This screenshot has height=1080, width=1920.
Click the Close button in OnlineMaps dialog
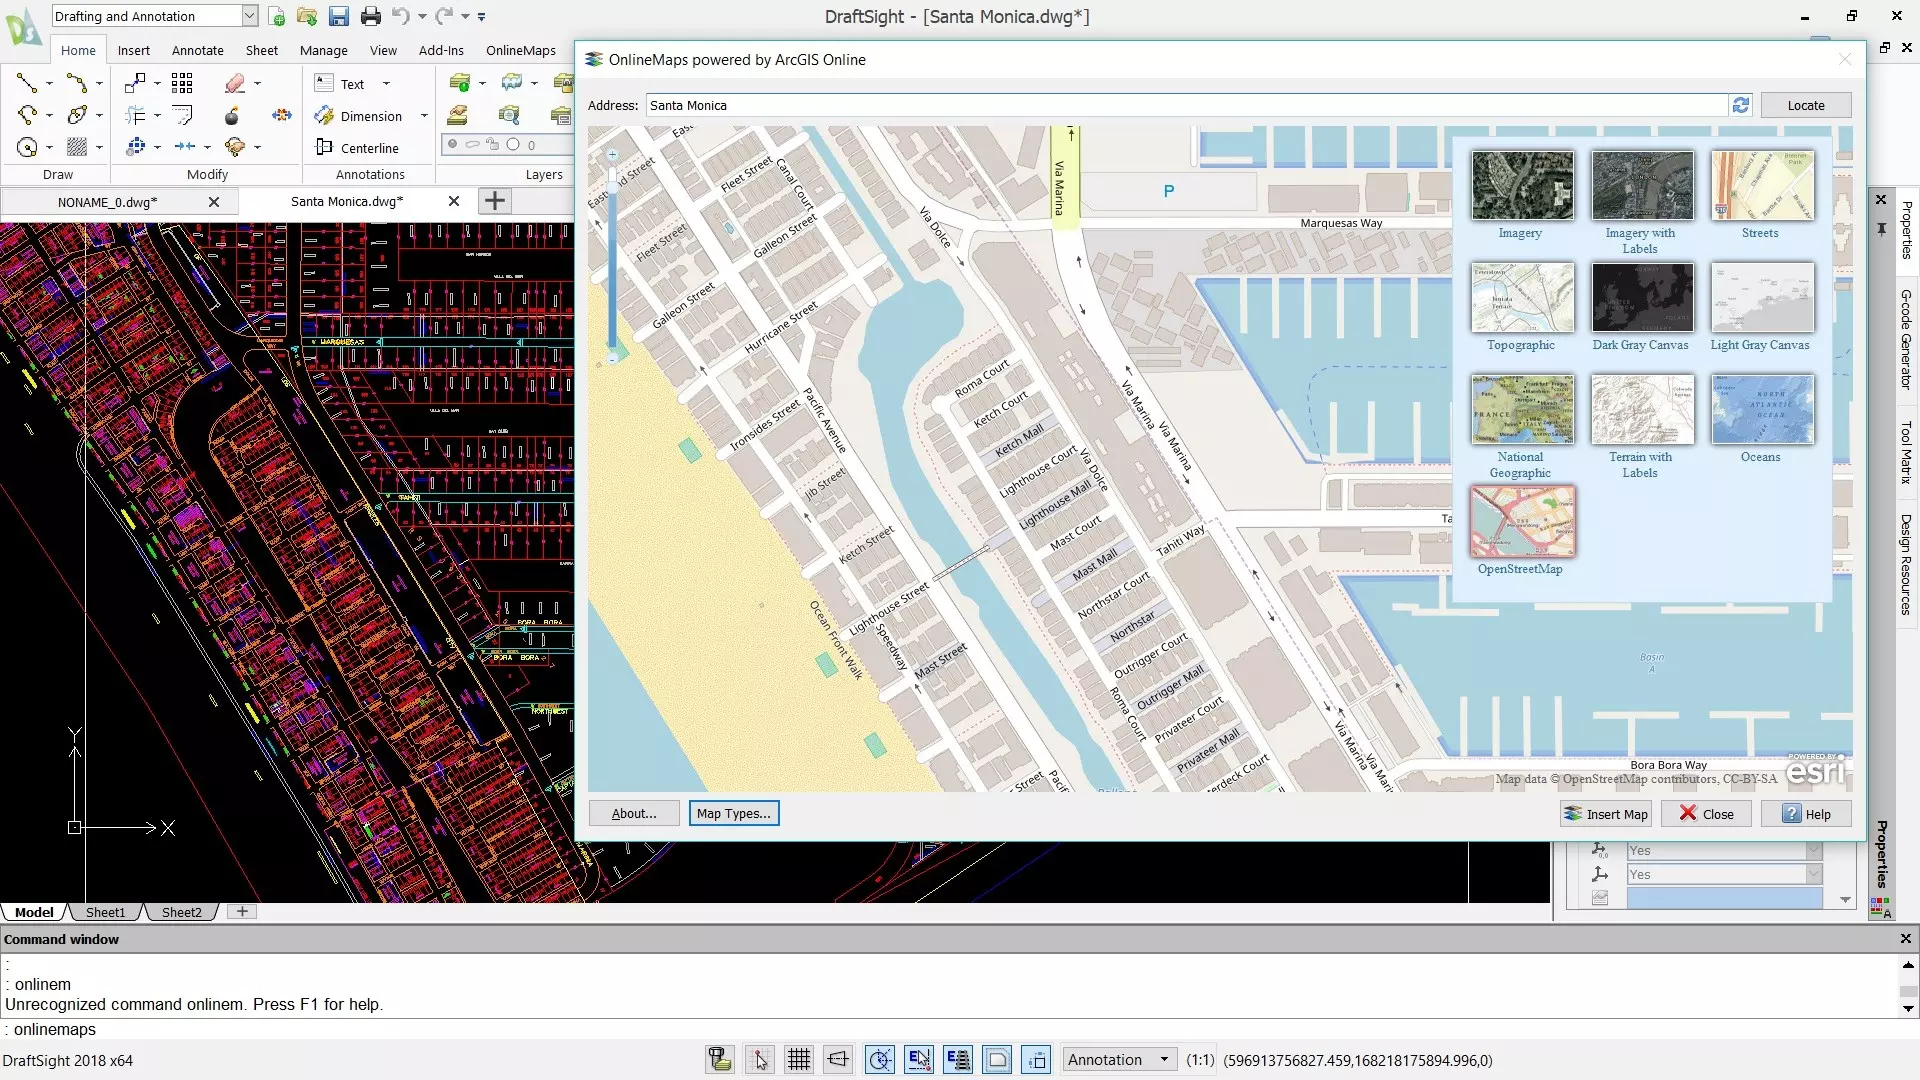click(1706, 813)
